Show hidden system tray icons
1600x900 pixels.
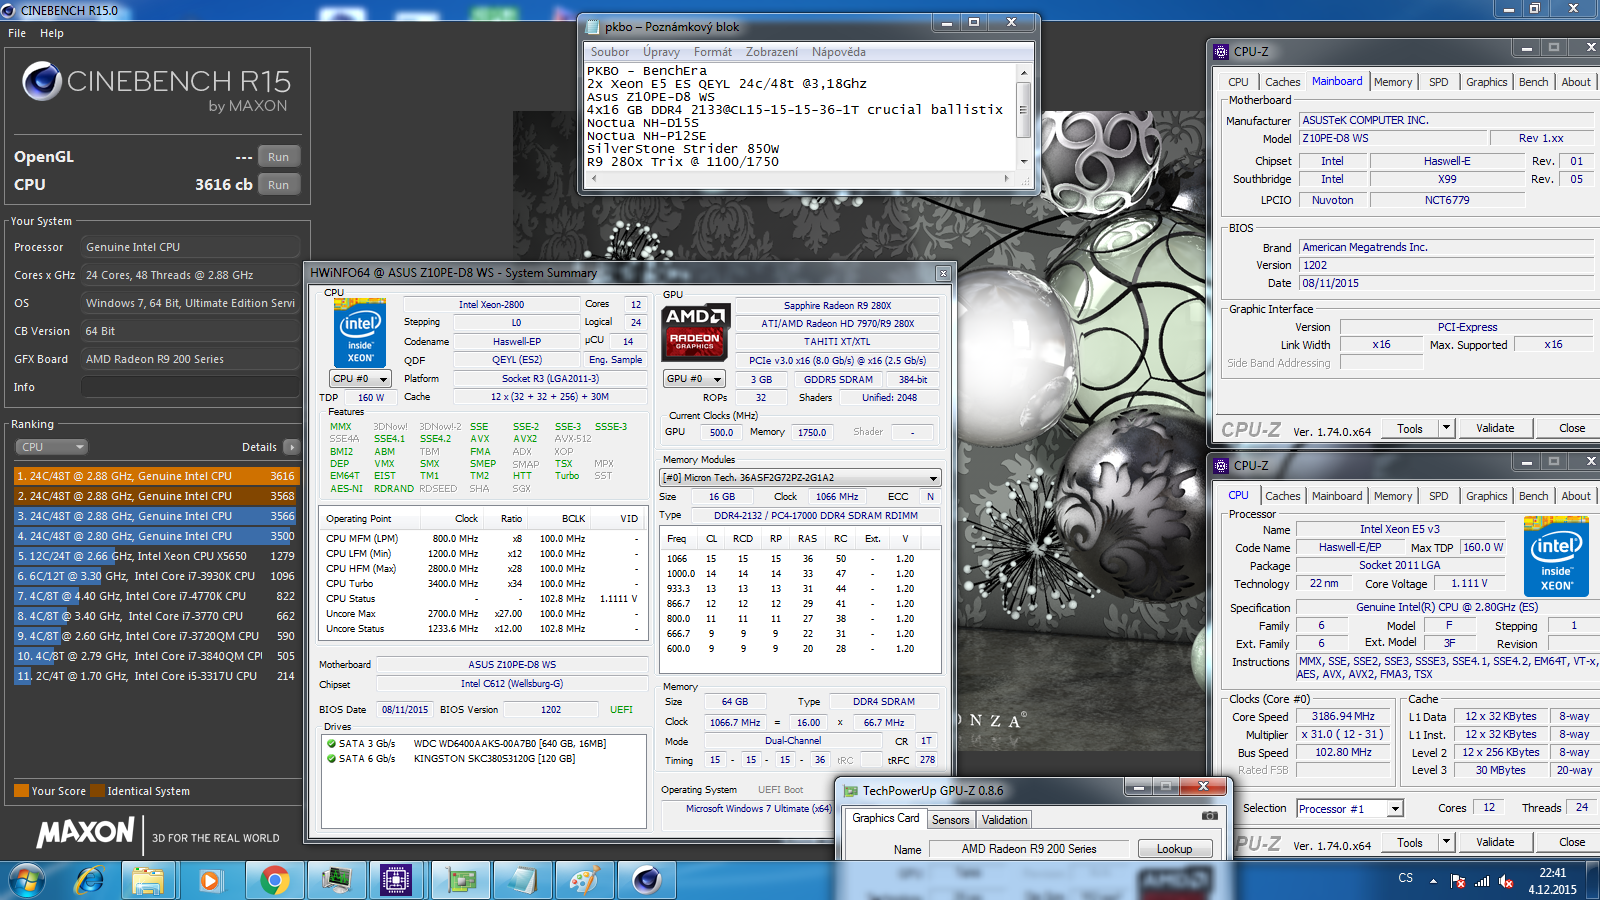[x=1433, y=880]
